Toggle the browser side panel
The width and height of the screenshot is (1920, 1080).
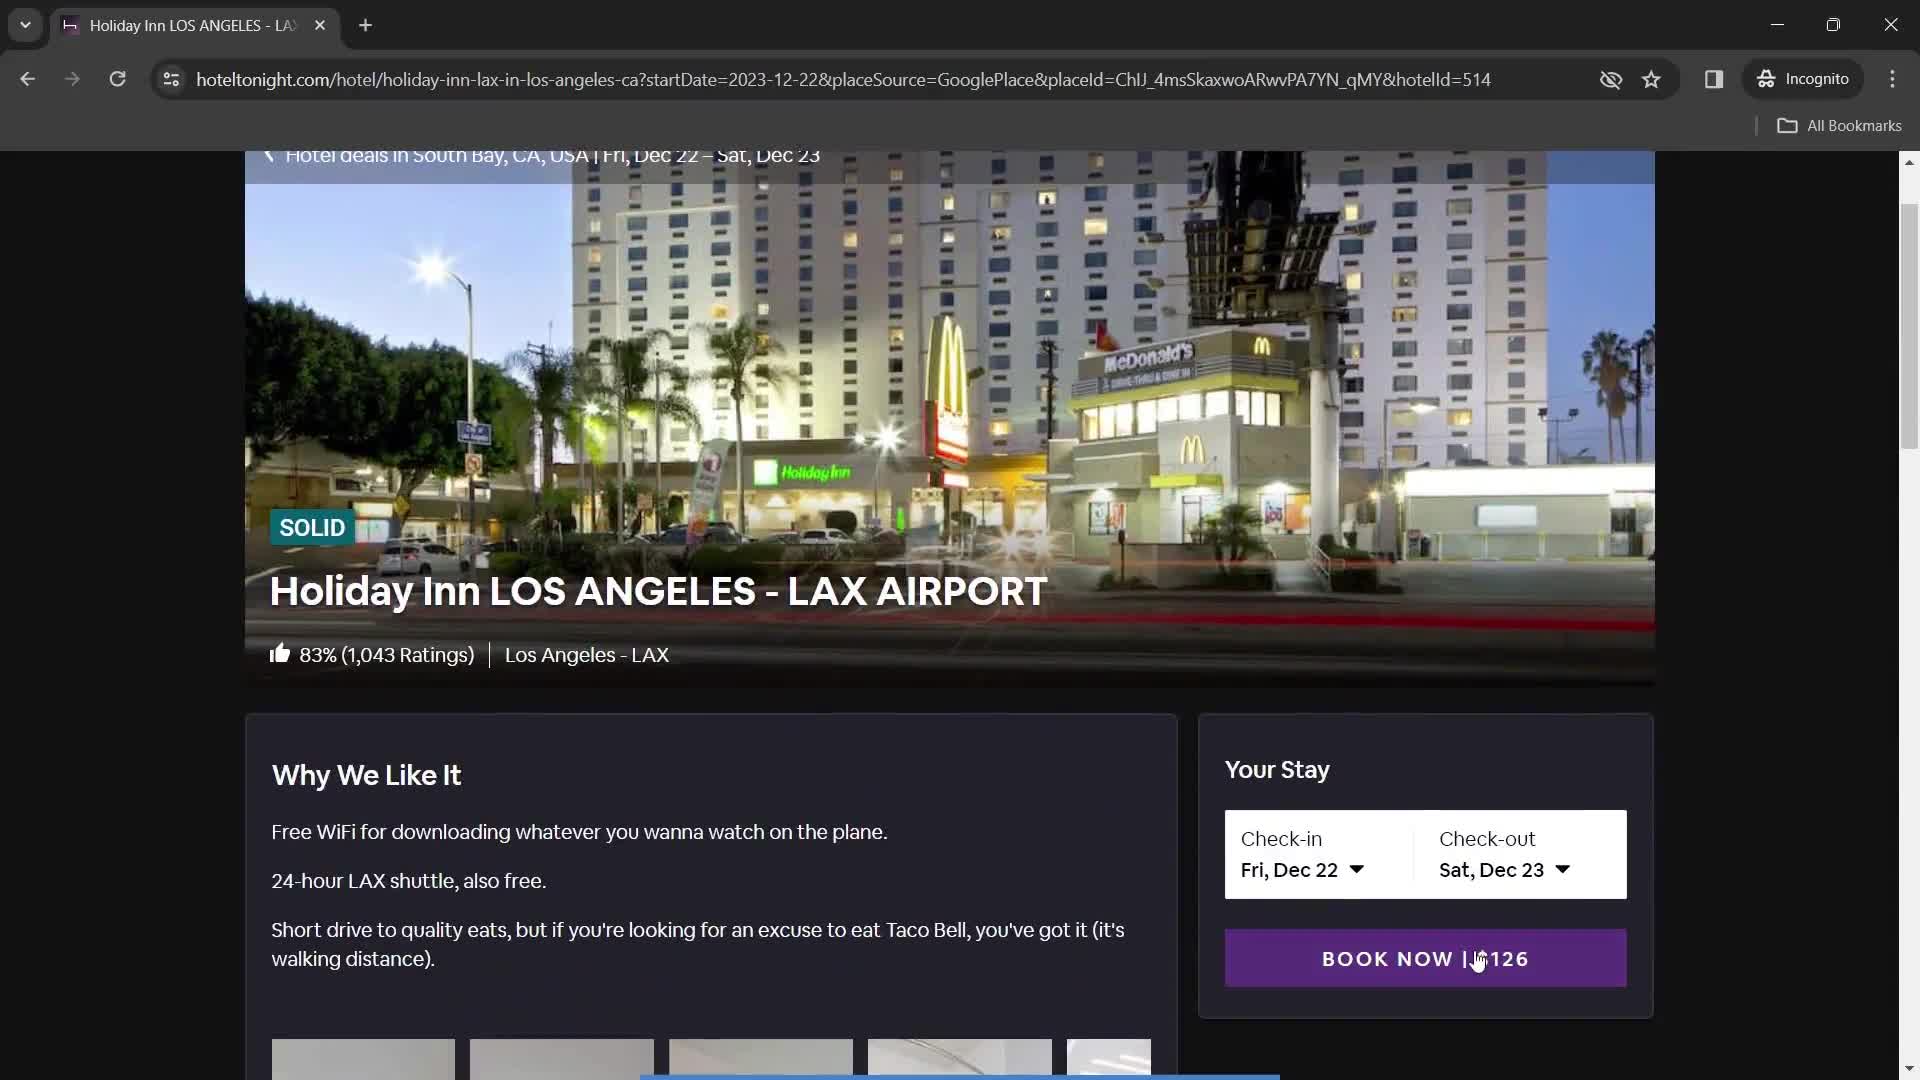click(x=1714, y=79)
